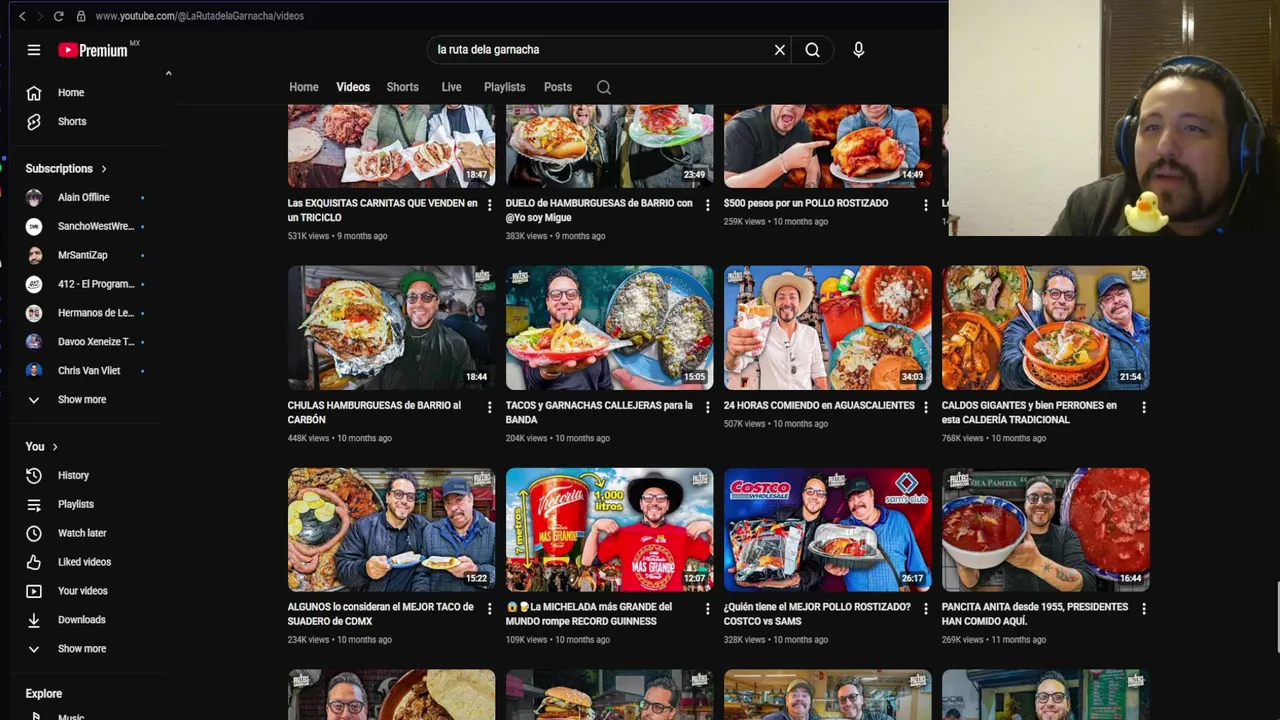
Task: Expand the You section
Action: [42, 447]
